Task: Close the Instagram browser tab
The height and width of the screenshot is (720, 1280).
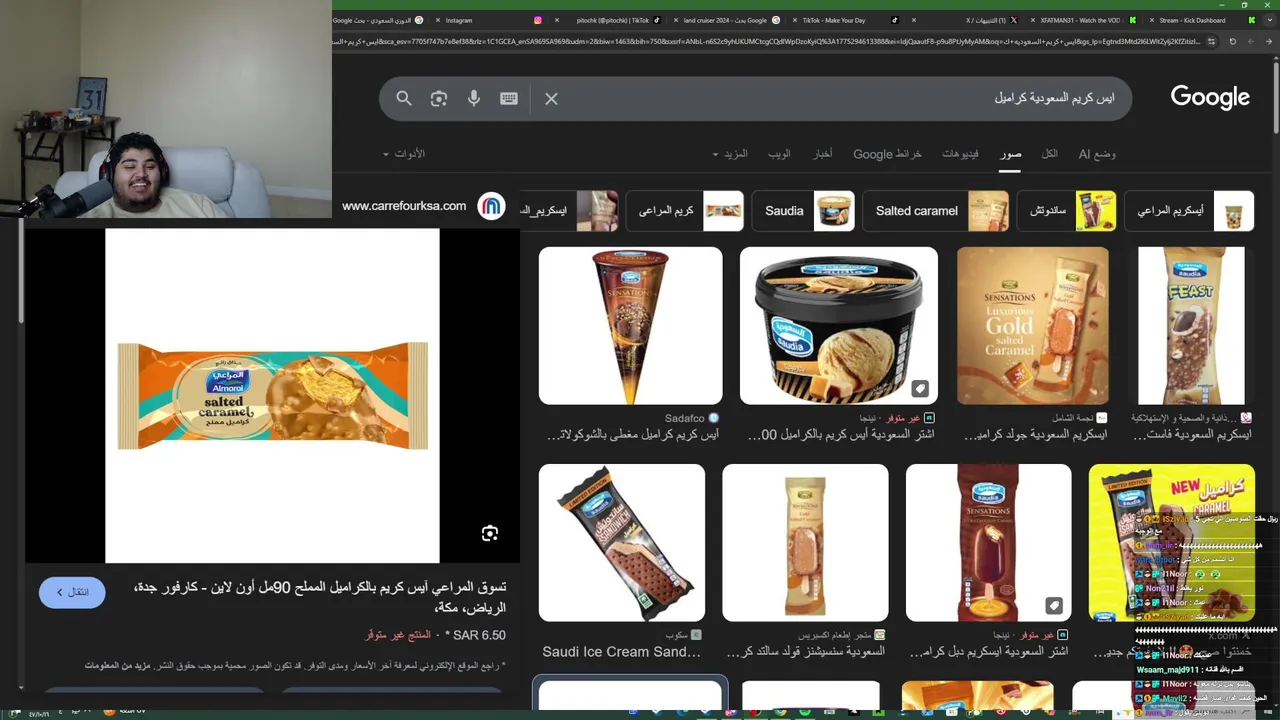Action: pos(439,20)
